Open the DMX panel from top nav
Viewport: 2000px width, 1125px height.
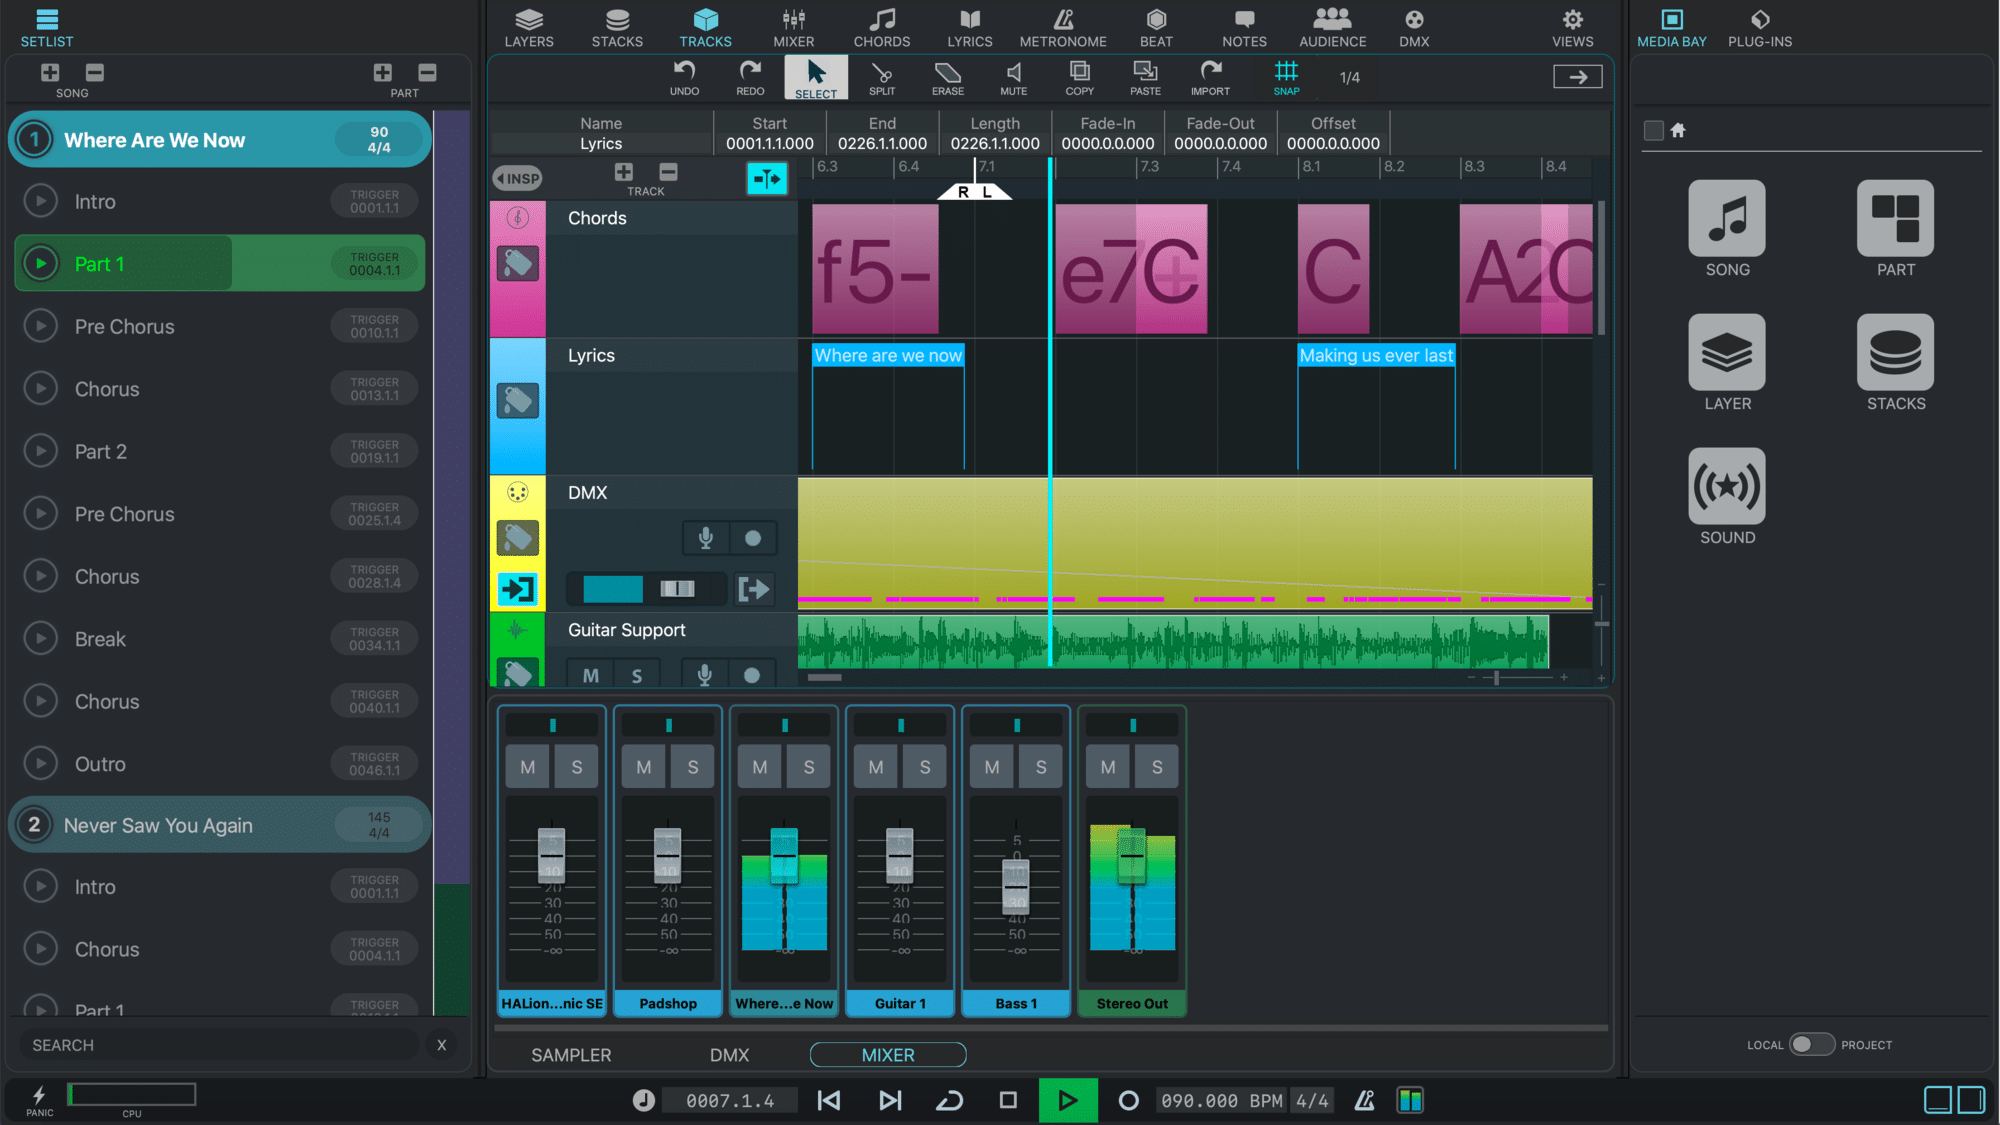[1413, 23]
